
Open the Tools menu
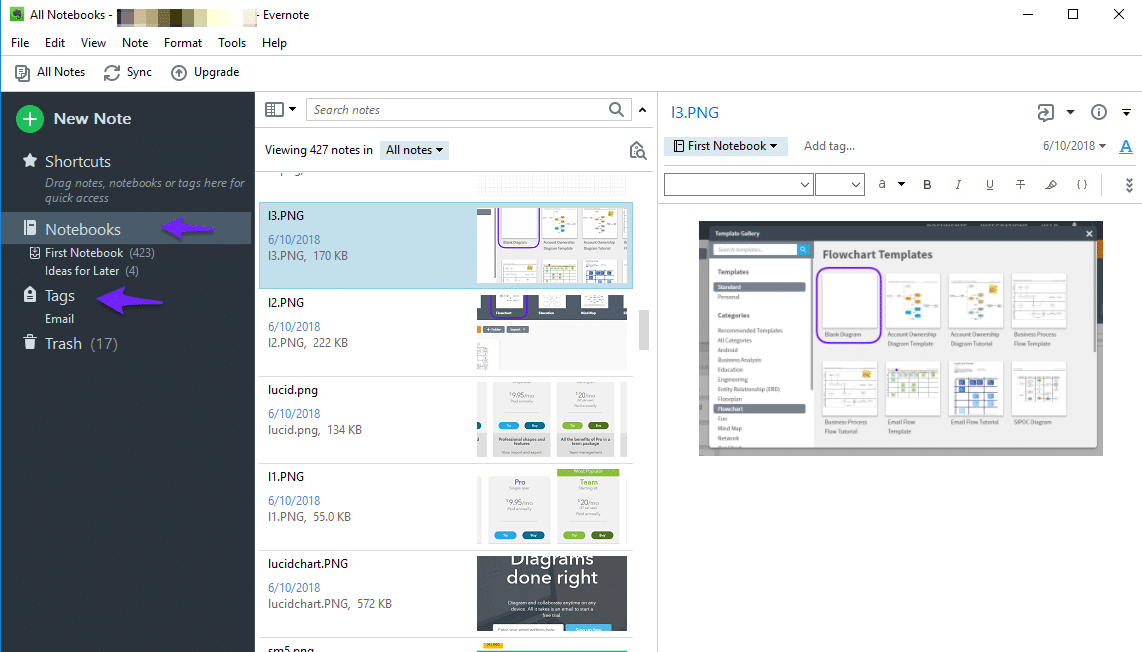[232, 42]
